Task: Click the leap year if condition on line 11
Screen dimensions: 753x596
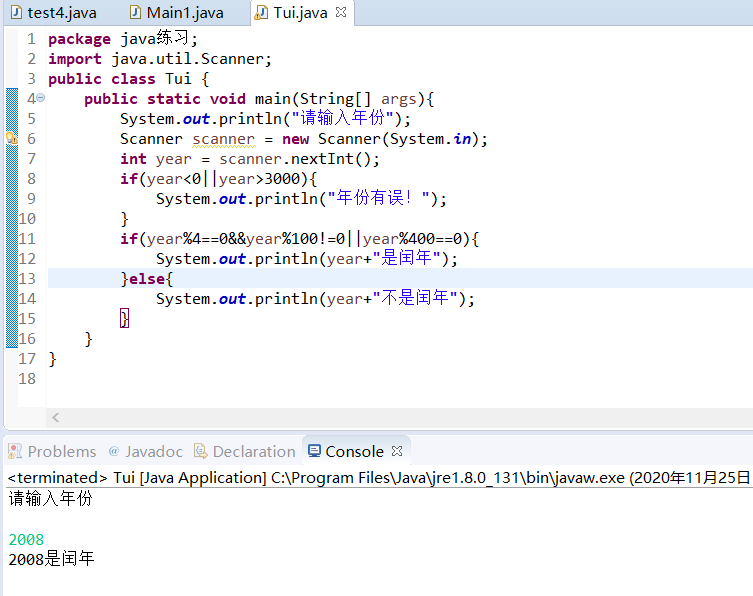Action: pos(300,239)
